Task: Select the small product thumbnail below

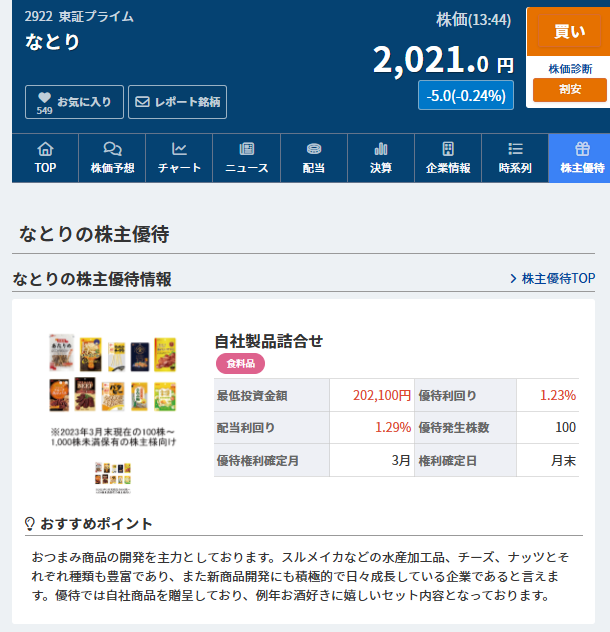Action: (113, 478)
